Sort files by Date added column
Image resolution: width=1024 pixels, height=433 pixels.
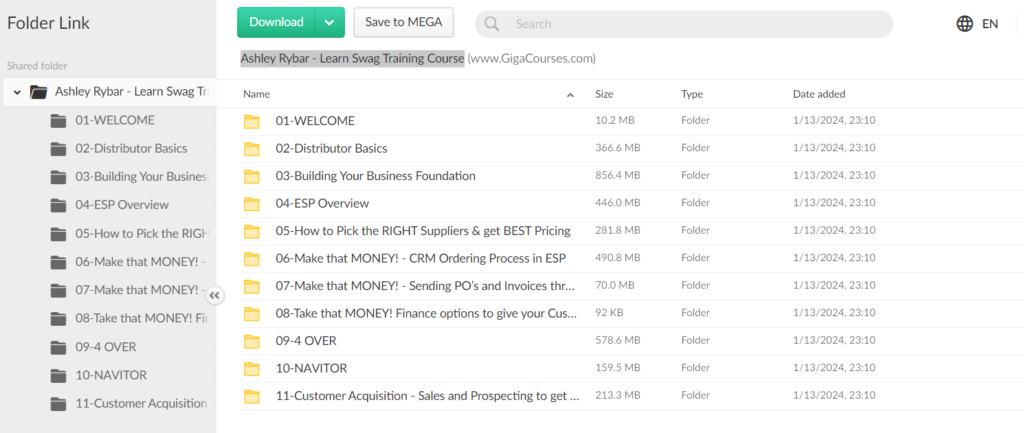819,94
